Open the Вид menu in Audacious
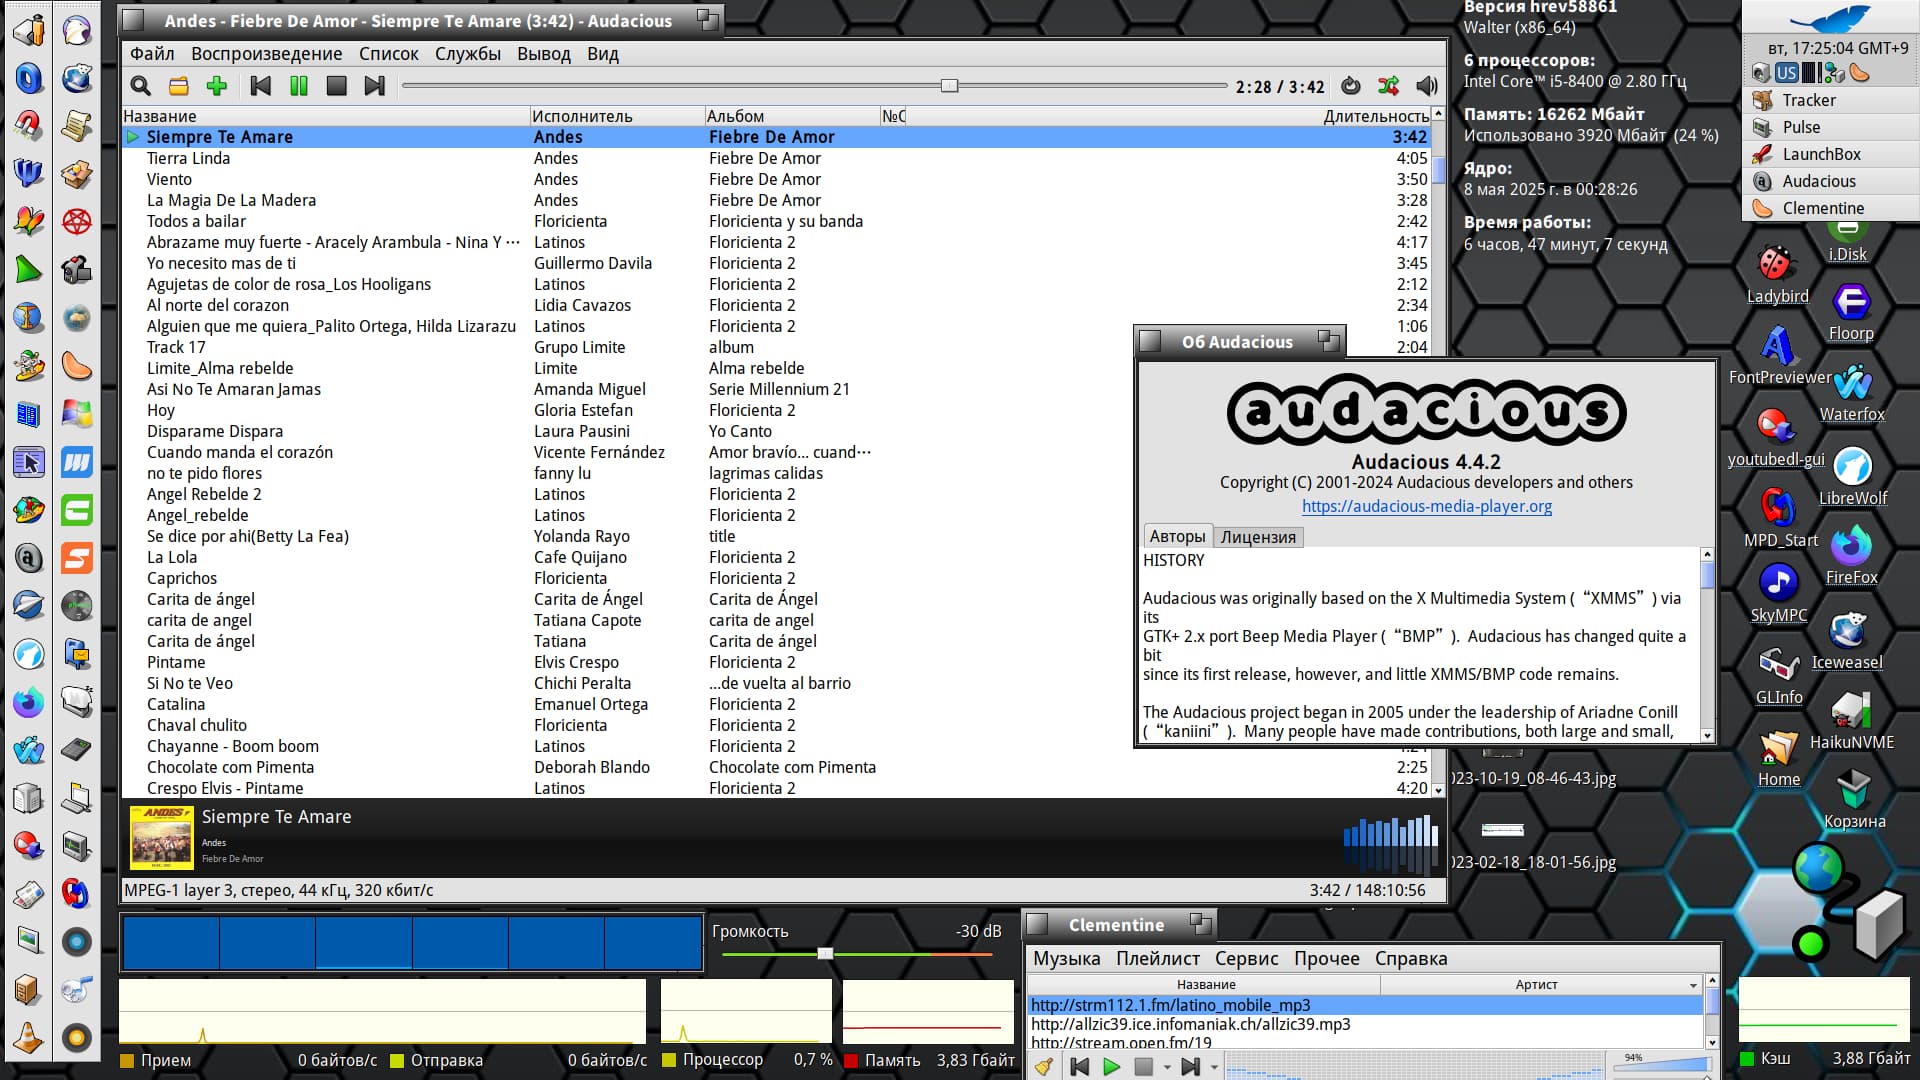The width and height of the screenshot is (1920, 1080). tap(603, 54)
